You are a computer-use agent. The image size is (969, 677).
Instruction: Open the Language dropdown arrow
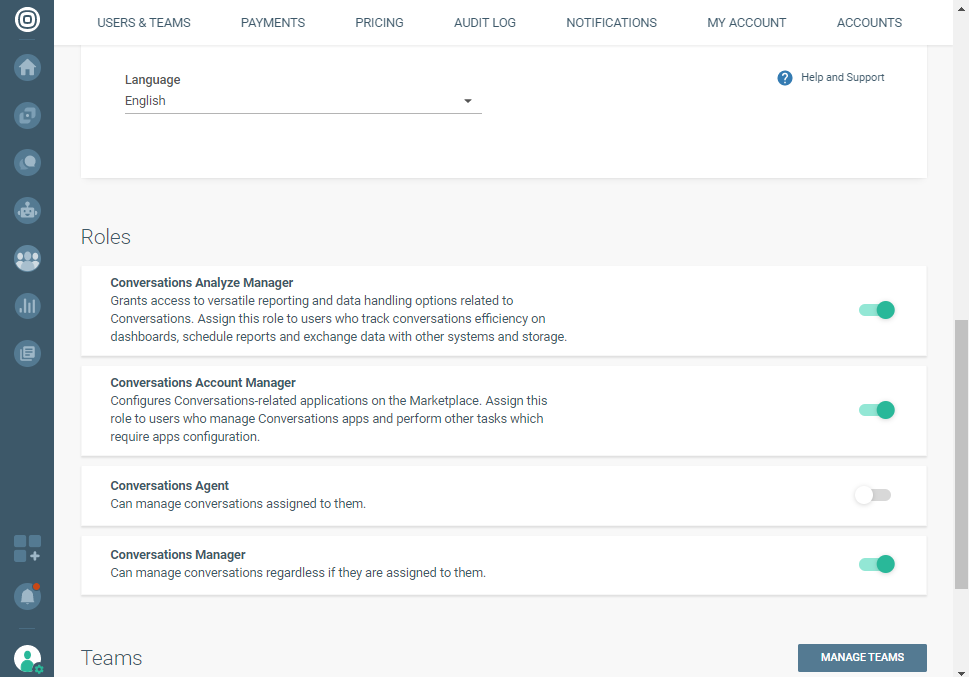(x=467, y=101)
